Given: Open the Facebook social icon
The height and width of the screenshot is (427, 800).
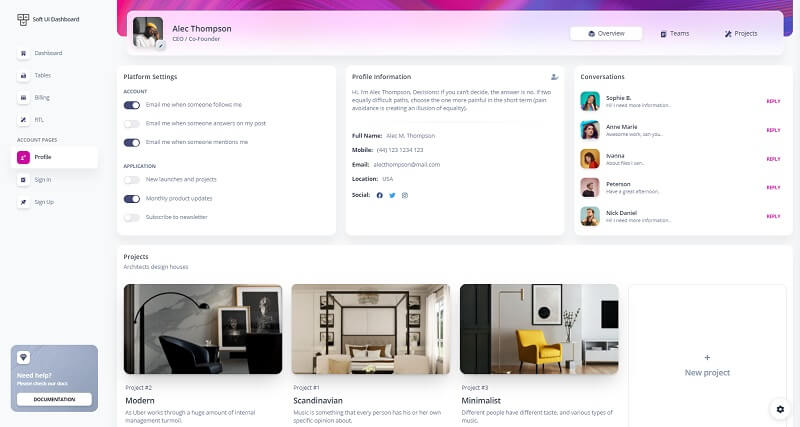Looking at the screenshot, I should [x=380, y=195].
